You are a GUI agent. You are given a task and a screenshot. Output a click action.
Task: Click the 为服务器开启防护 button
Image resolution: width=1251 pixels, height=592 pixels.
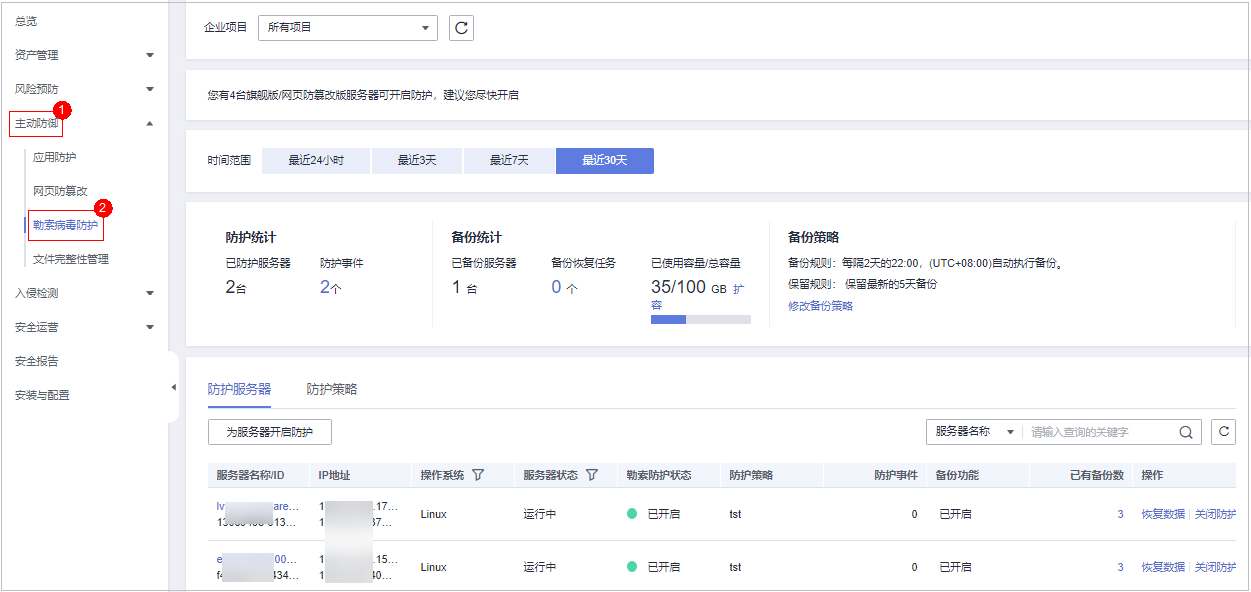(x=270, y=432)
